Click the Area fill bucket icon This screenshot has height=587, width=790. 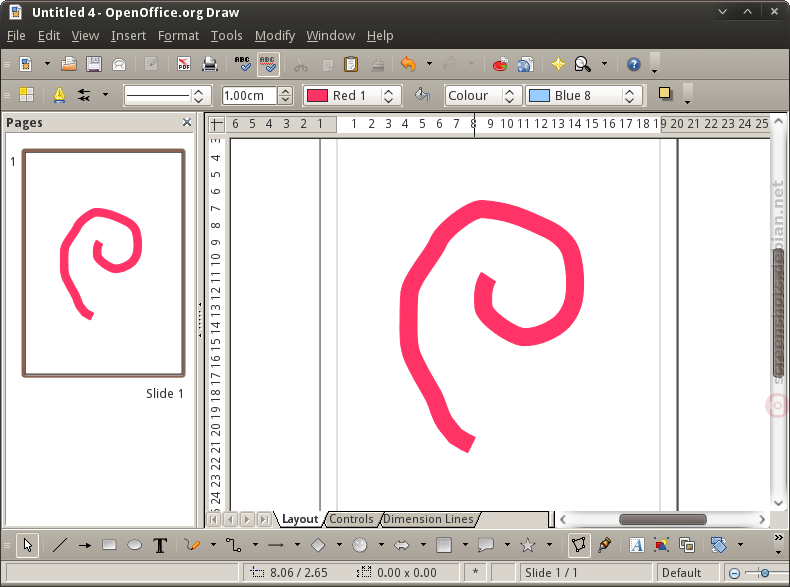click(x=422, y=95)
